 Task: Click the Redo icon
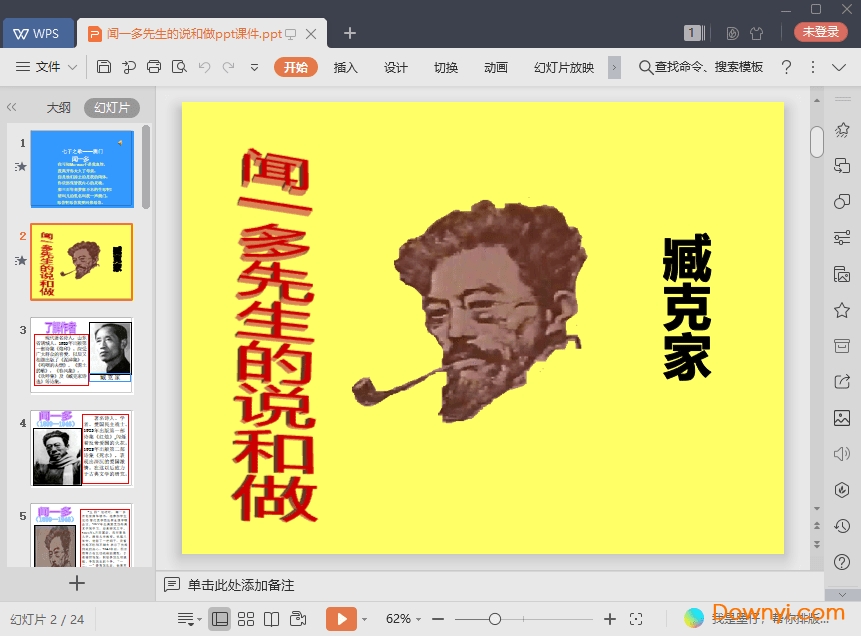point(228,67)
